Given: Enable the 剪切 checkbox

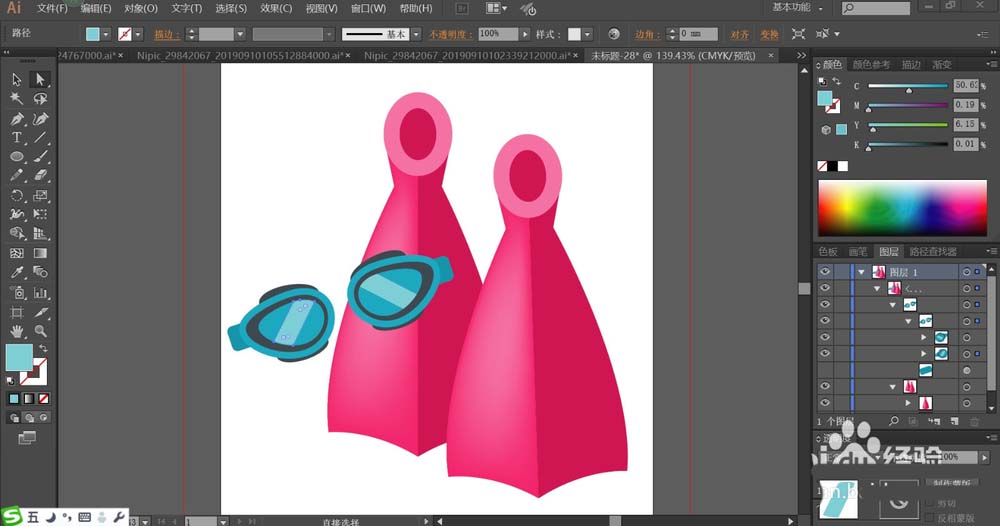Looking at the screenshot, I should click(931, 503).
